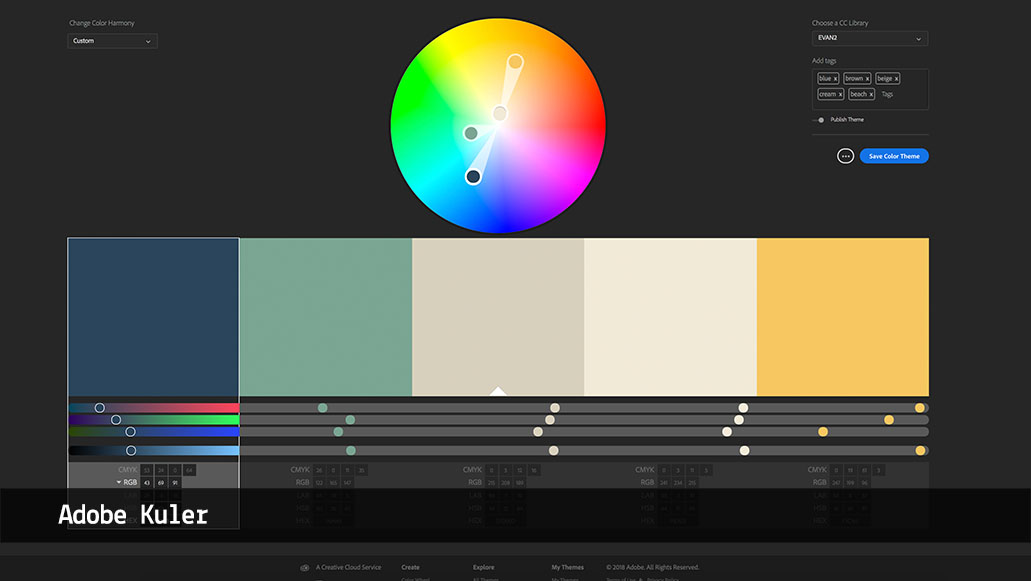Viewport: 1031px width, 581px height.
Task: Remove the brown tag via its x
Action: click(866, 79)
